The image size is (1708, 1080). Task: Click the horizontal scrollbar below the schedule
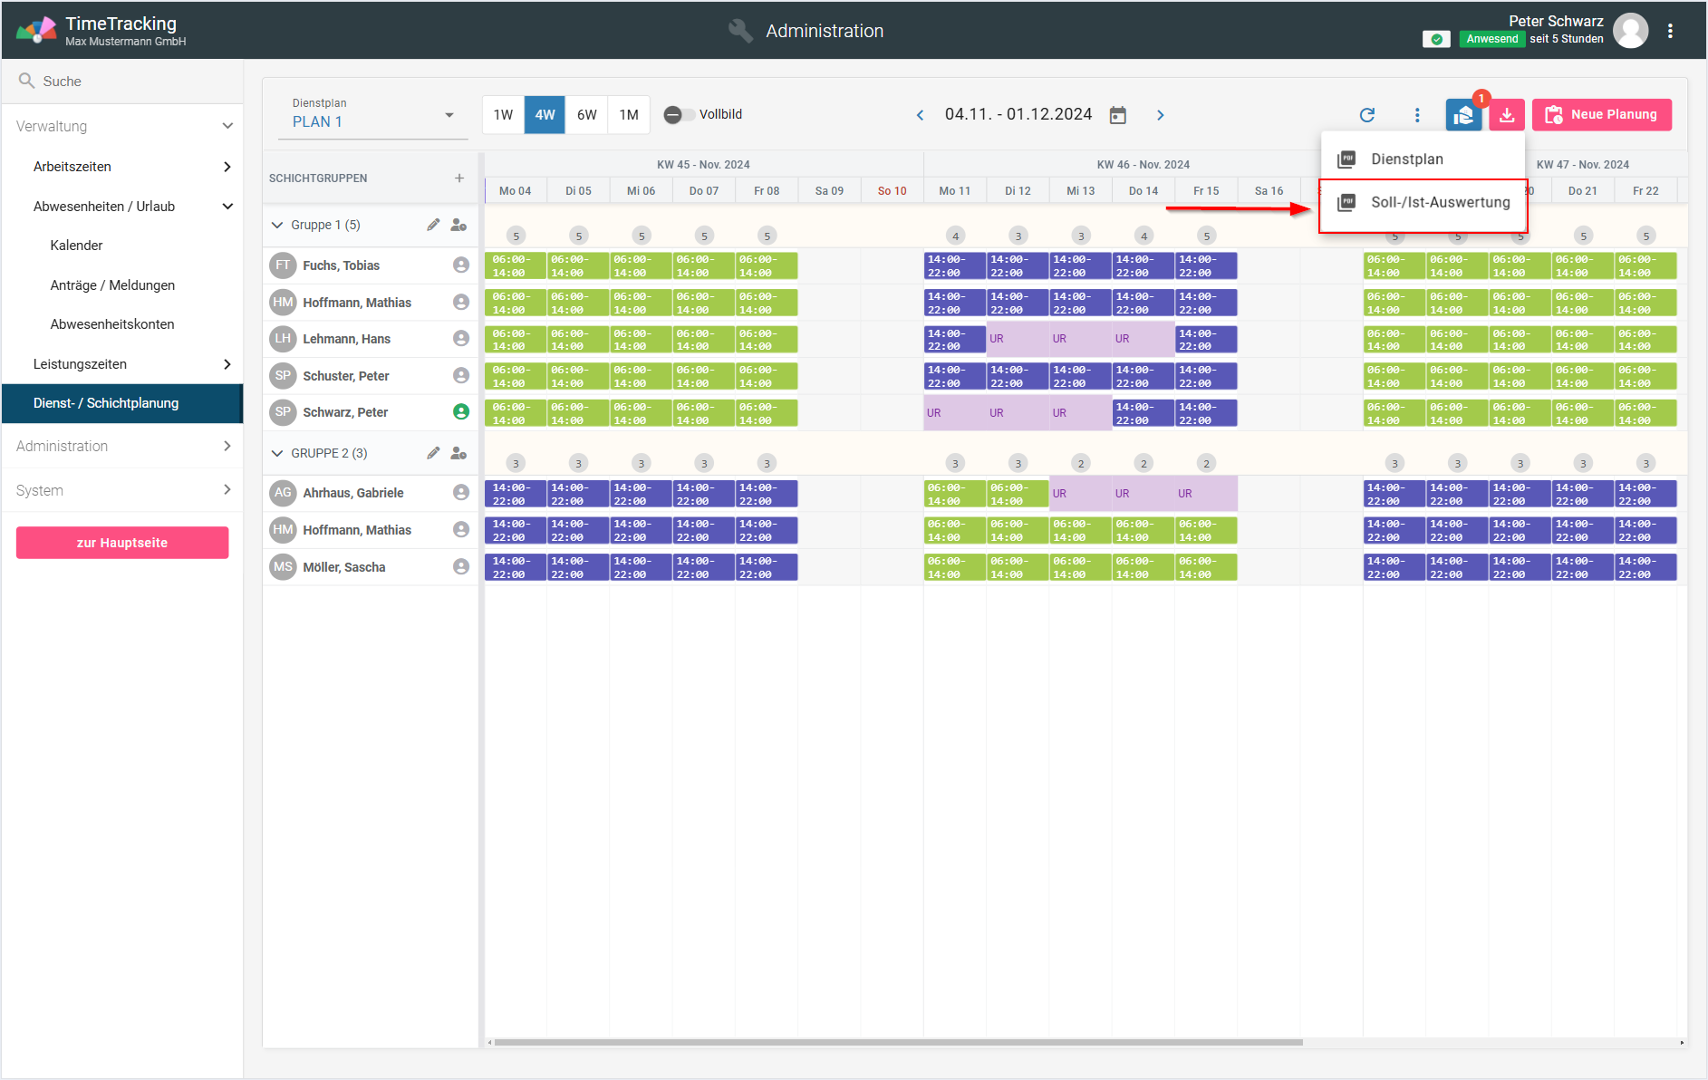pyautogui.click(x=898, y=1042)
